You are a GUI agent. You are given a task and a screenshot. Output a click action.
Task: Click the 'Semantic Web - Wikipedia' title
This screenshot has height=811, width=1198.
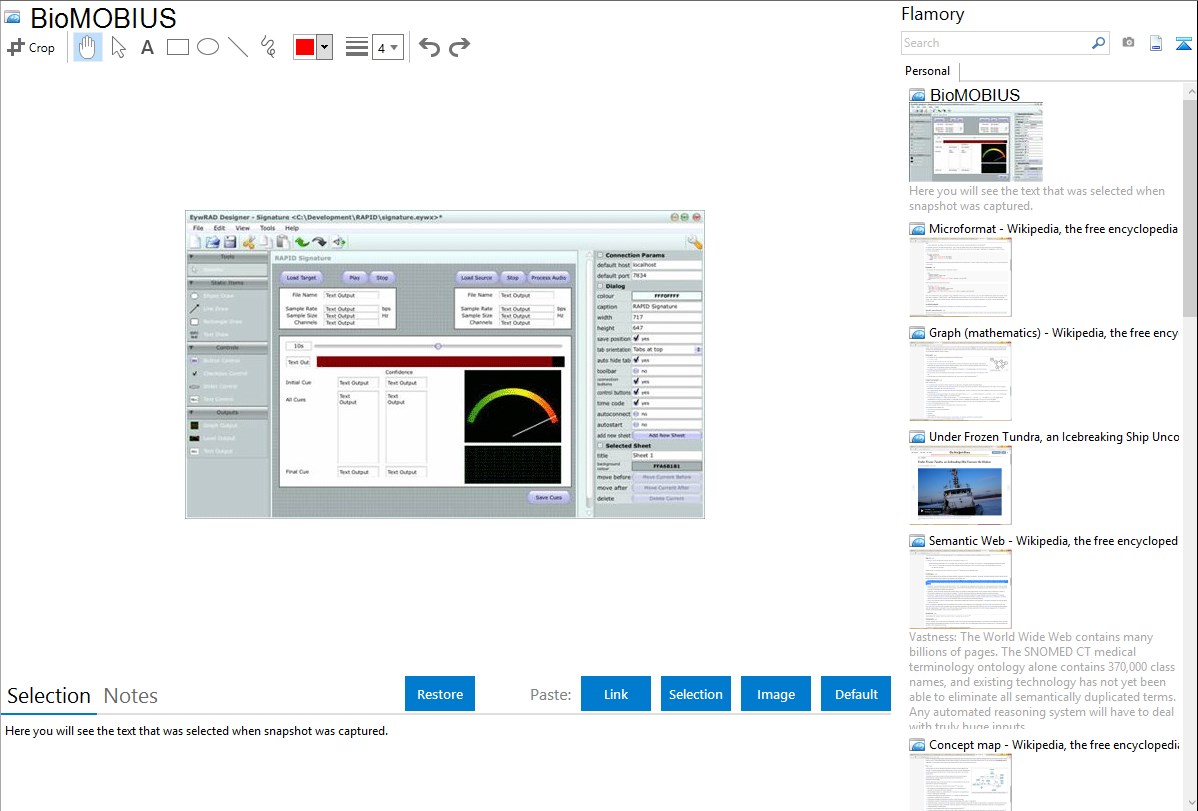(1053, 540)
